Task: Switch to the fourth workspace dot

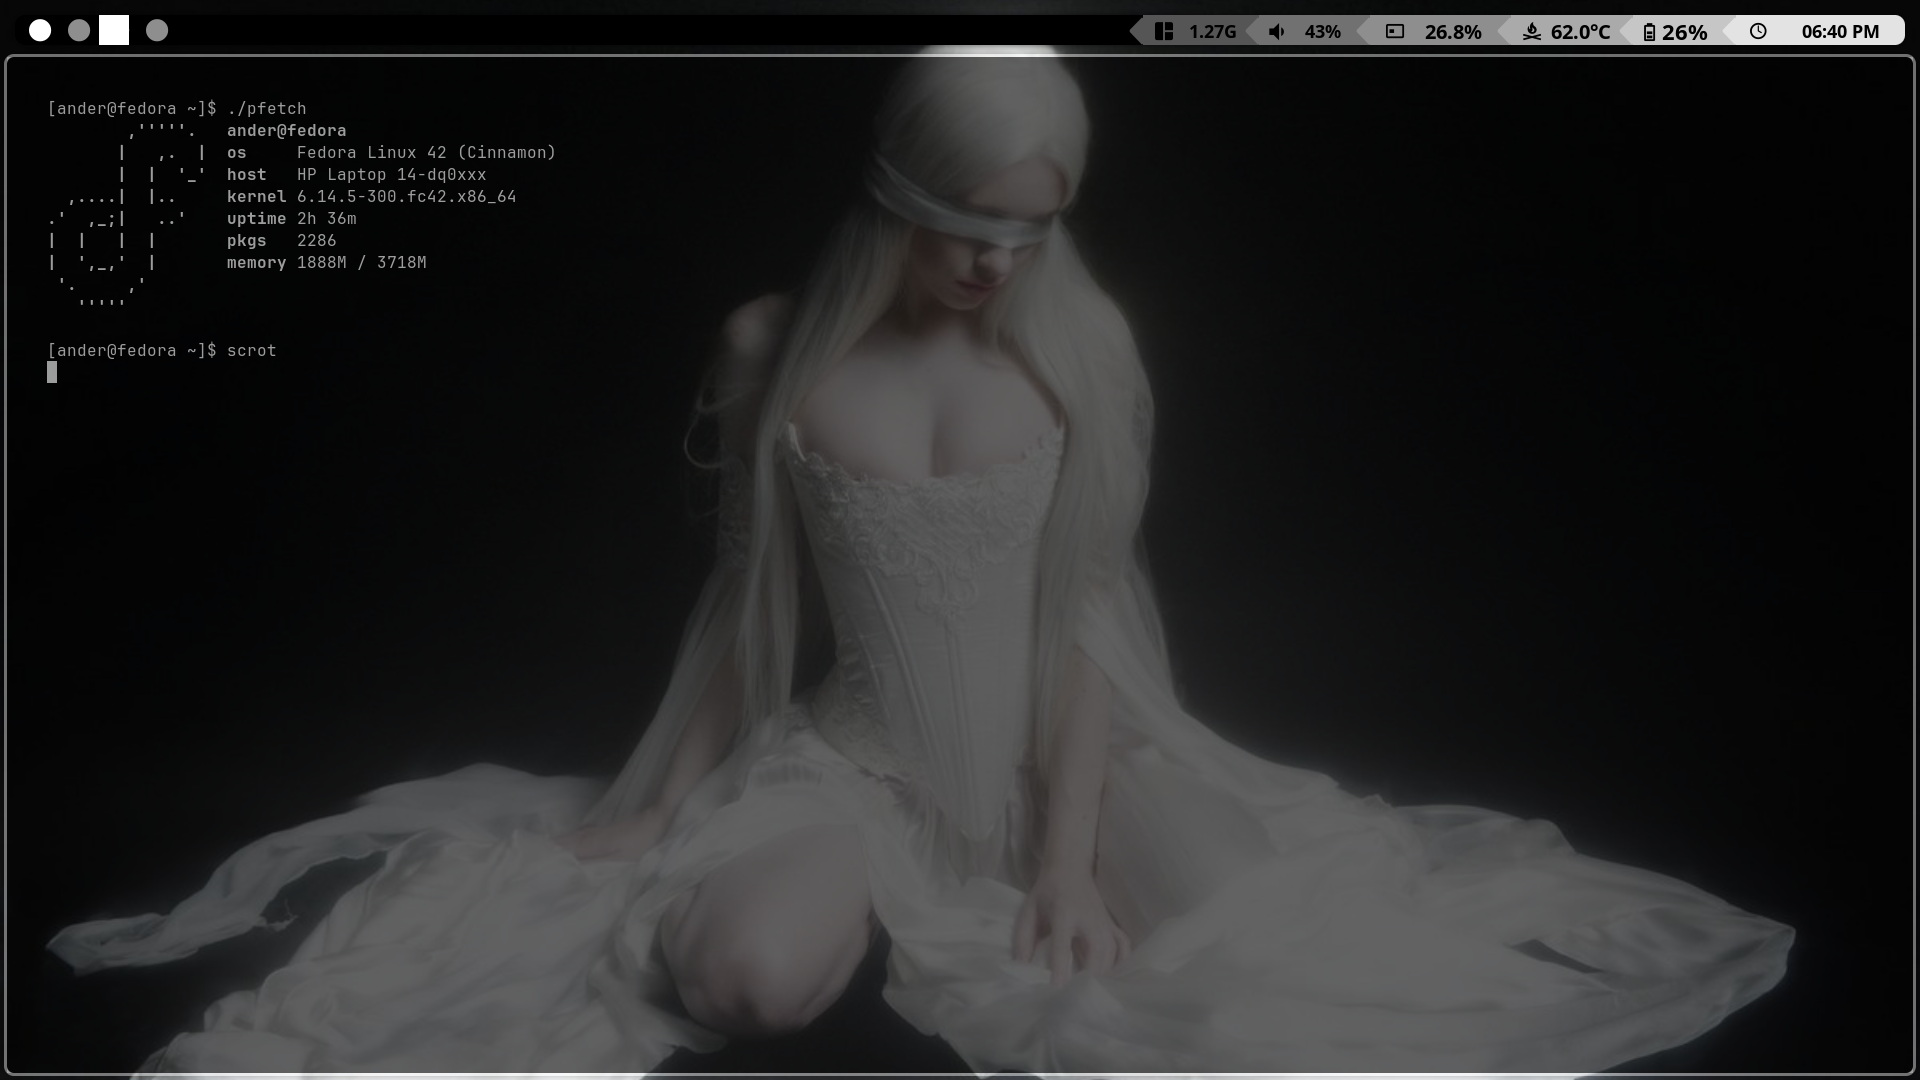Action: pos(157,31)
